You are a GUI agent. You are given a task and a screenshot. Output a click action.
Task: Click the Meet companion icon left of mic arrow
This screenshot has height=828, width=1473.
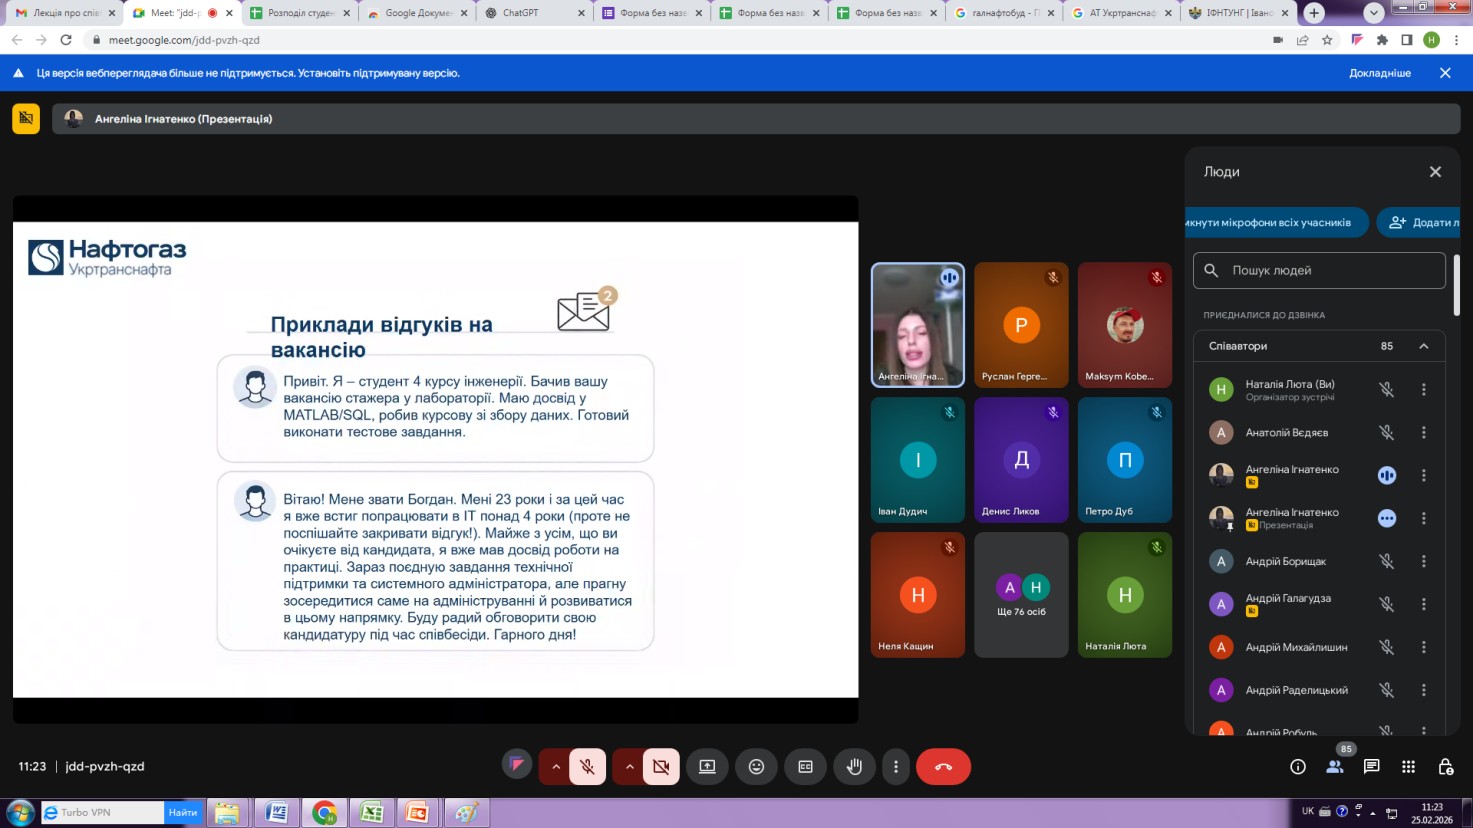[x=517, y=765]
